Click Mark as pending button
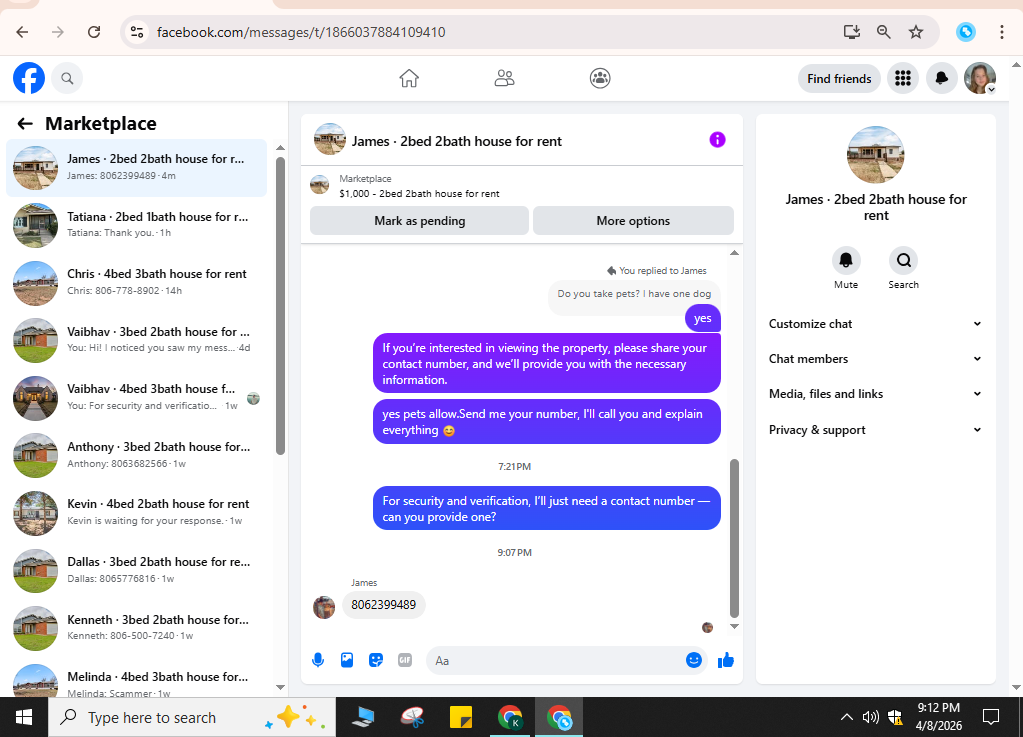 coord(420,221)
